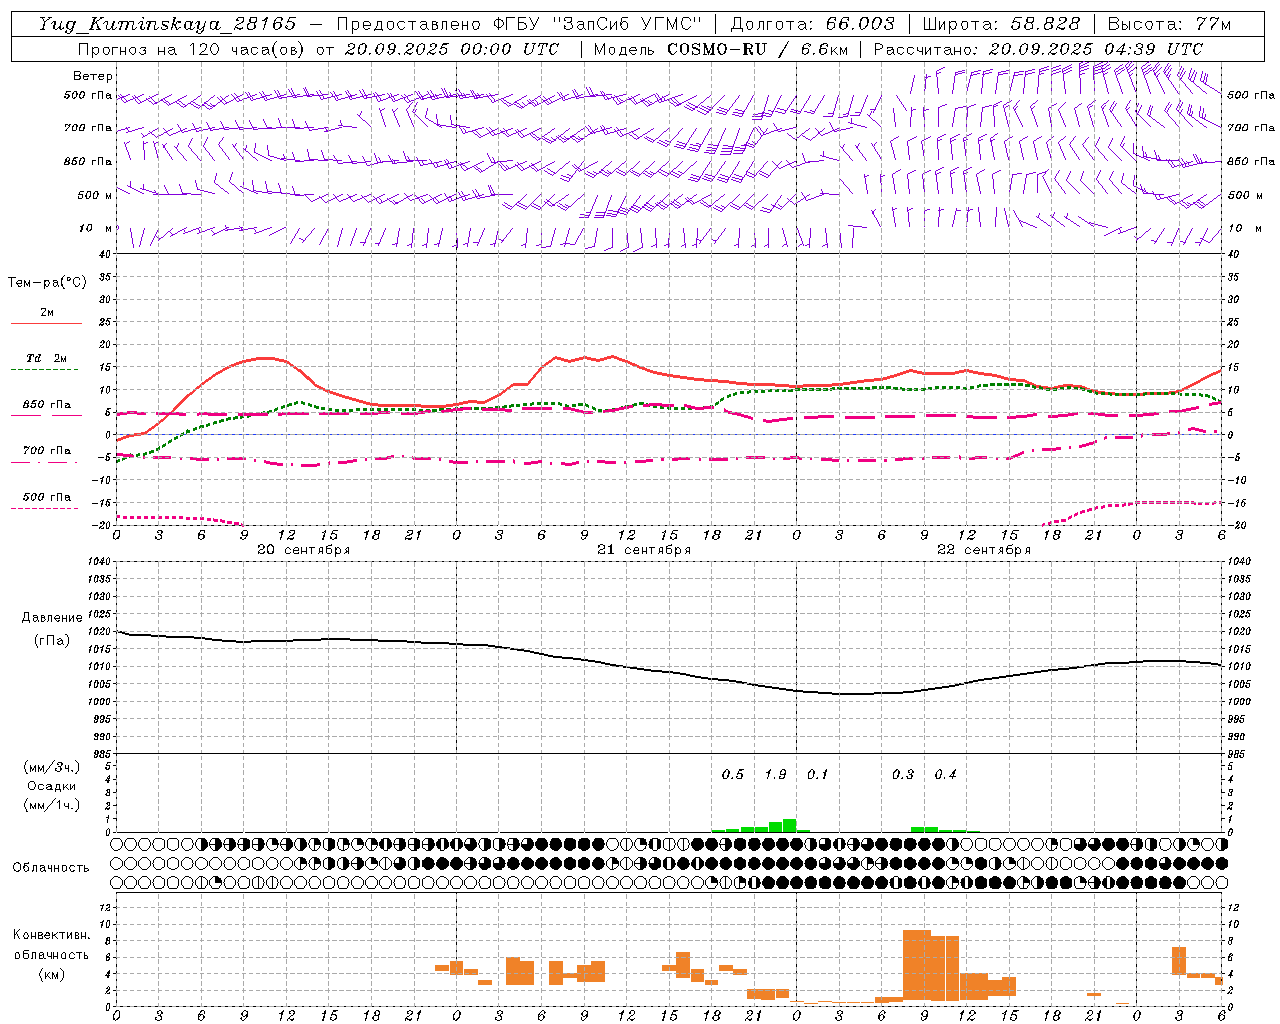The width and height of the screenshot is (1280, 1024).
Task: Click the 21 сентября date label
Action: point(643,550)
